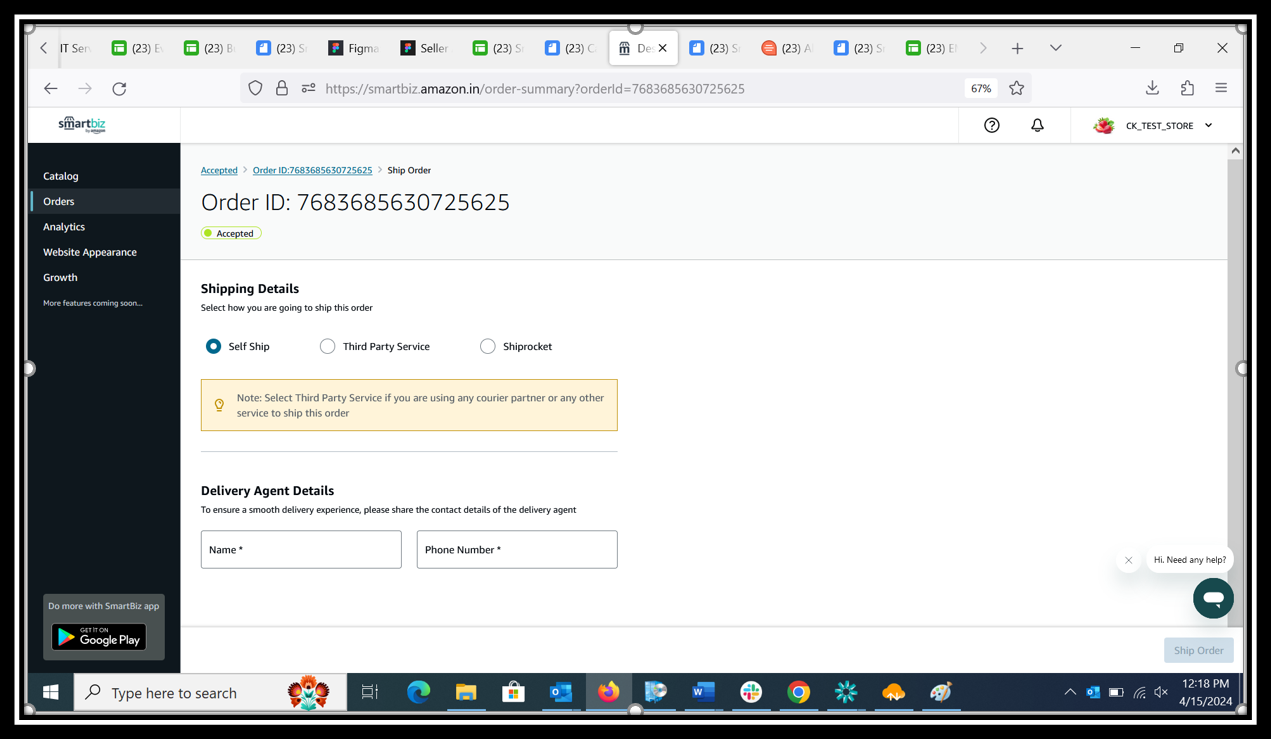List all tabs dropdown arrow
Screen dimensions: 1271x739
(x=1055, y=48)
